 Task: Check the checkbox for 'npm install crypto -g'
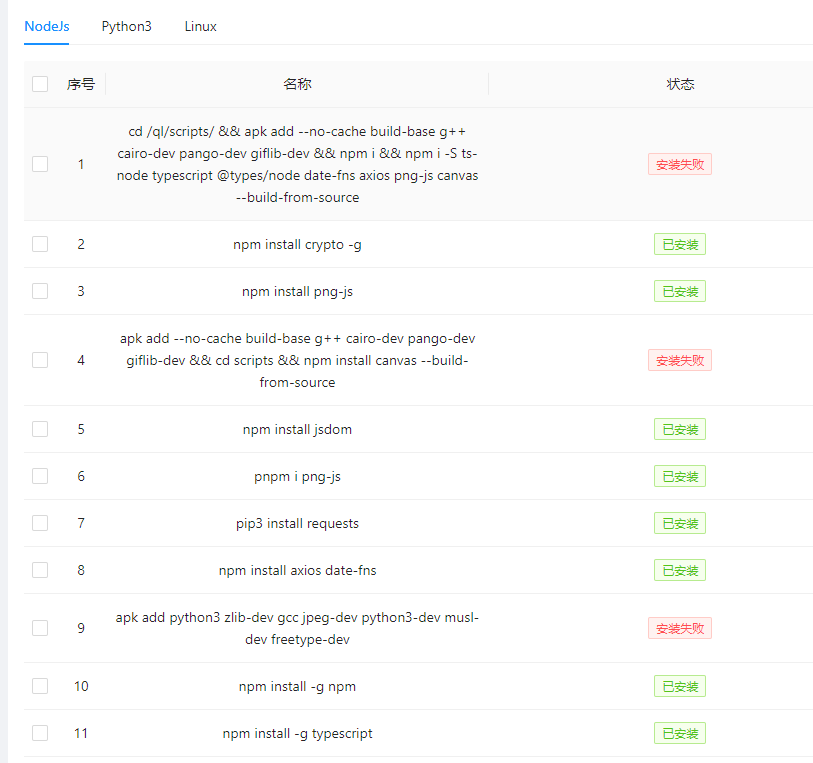tap(40, 243)
